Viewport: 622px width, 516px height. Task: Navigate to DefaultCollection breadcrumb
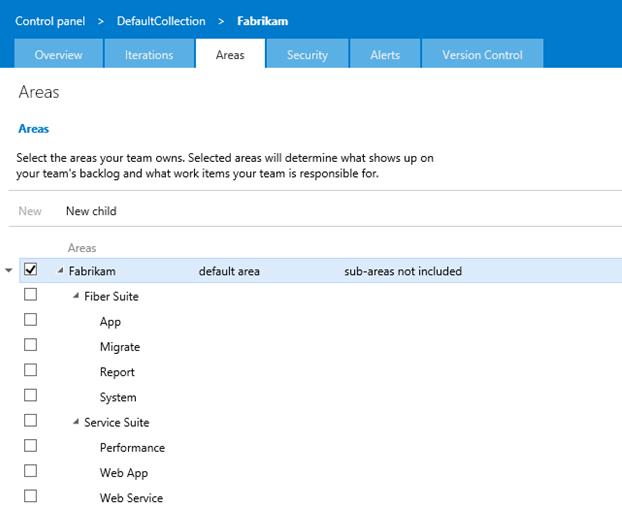tap(161, 21)
